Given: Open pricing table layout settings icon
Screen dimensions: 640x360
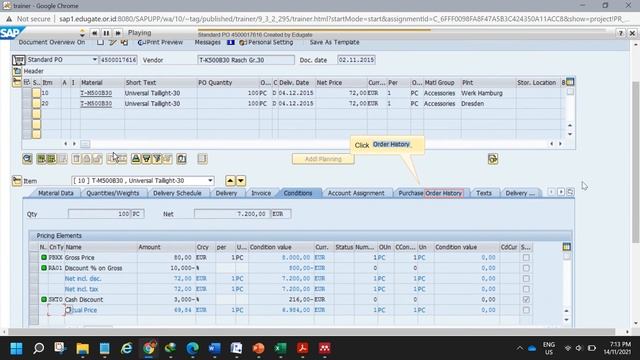Looking at the screenshot, I should click(567, 247).
